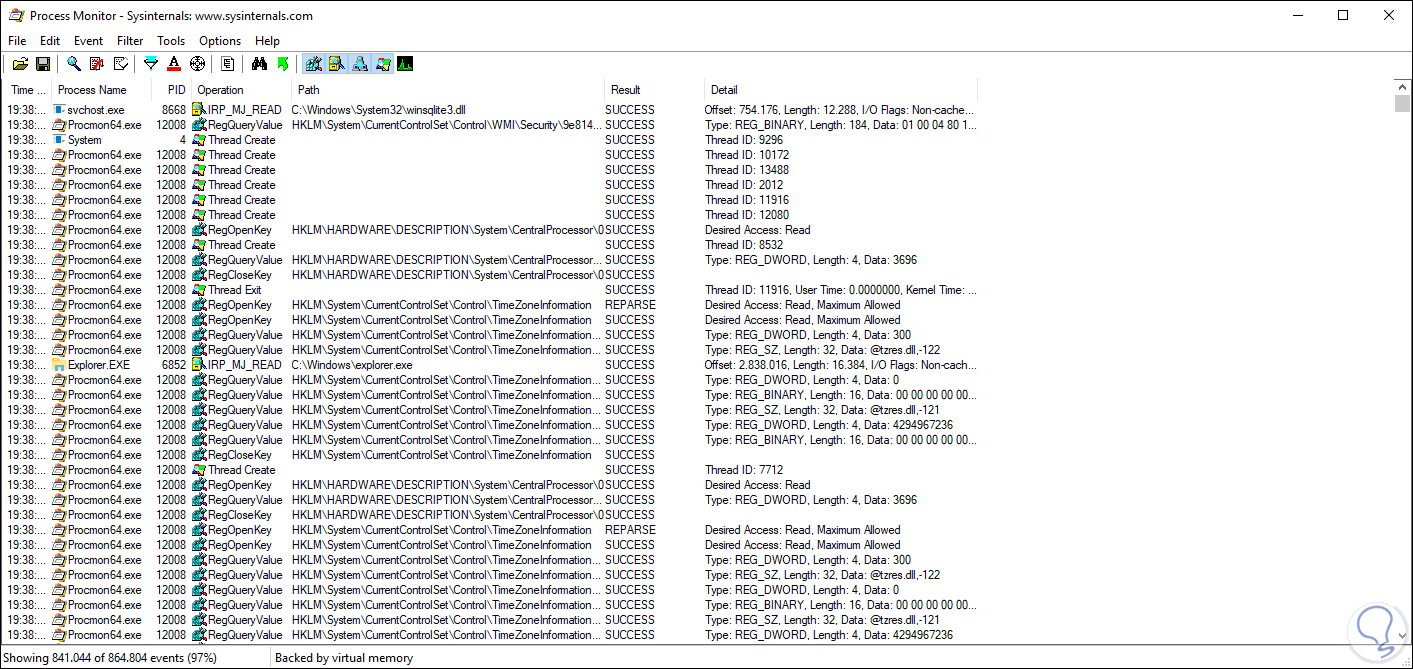
Task: Click the Process Monitor title bar icon
Action: pos(17,16)
